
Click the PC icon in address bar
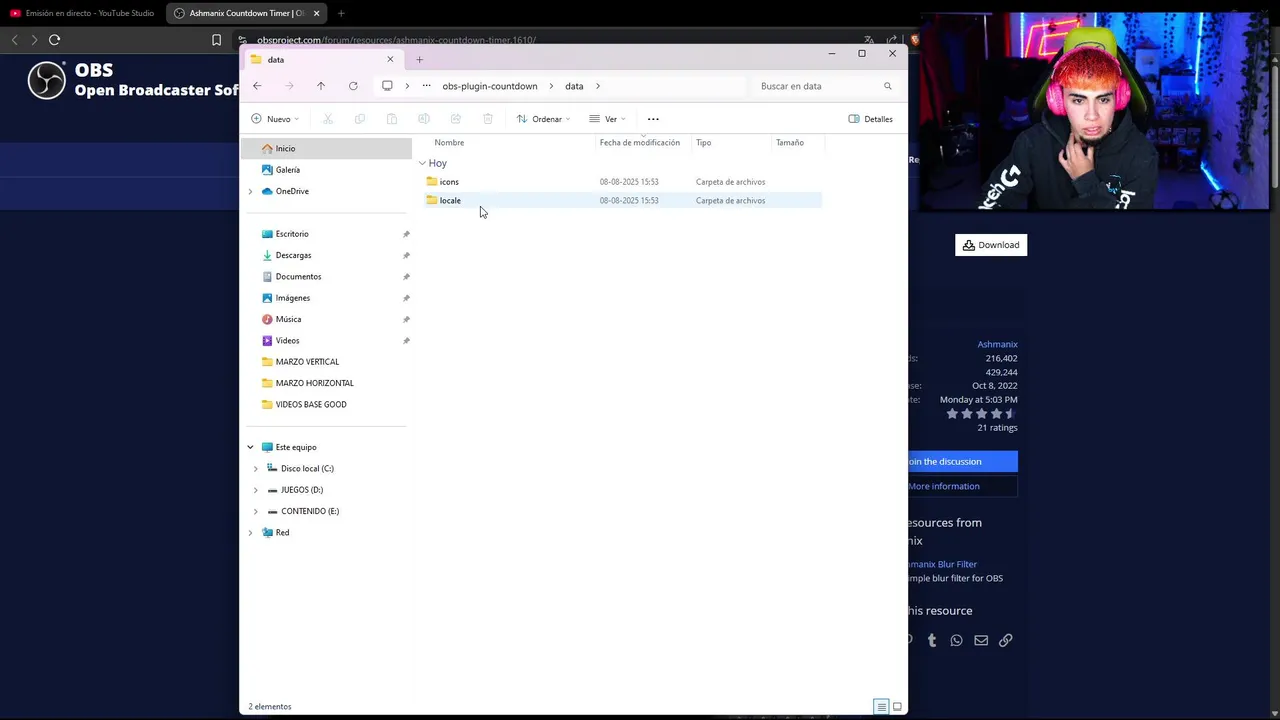click(387, 86)
